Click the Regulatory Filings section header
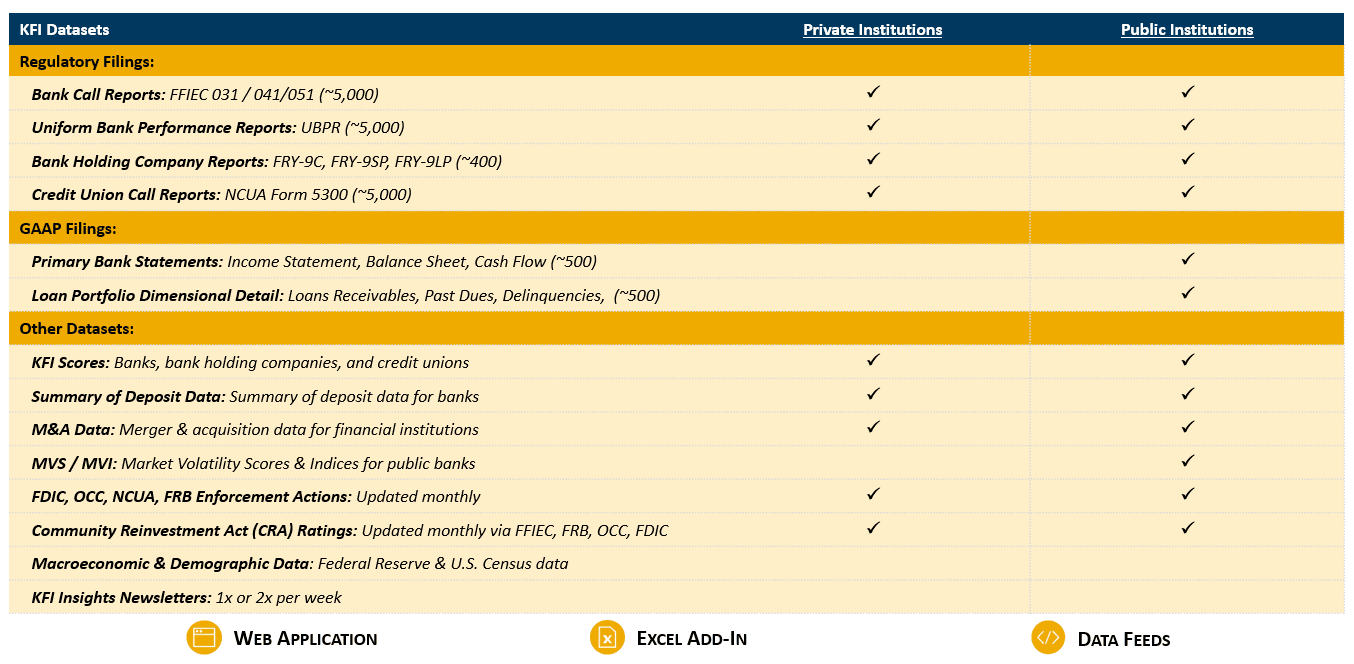This screenshot has width=1354, height=664. pos(87,62)
